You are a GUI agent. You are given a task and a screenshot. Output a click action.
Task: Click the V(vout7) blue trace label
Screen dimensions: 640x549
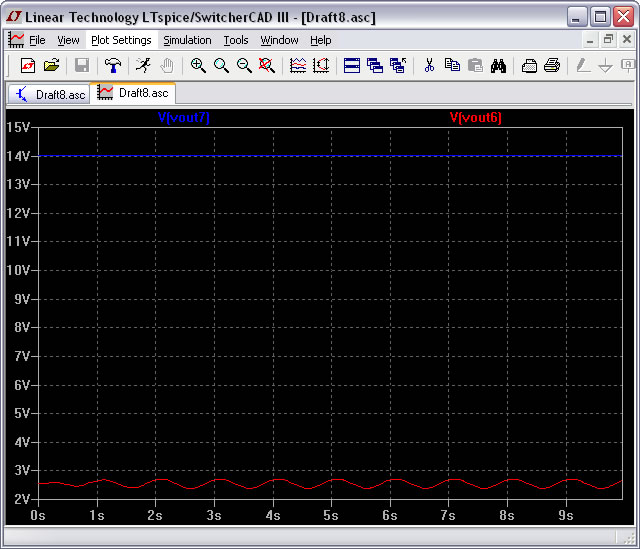tap(184, 118)
